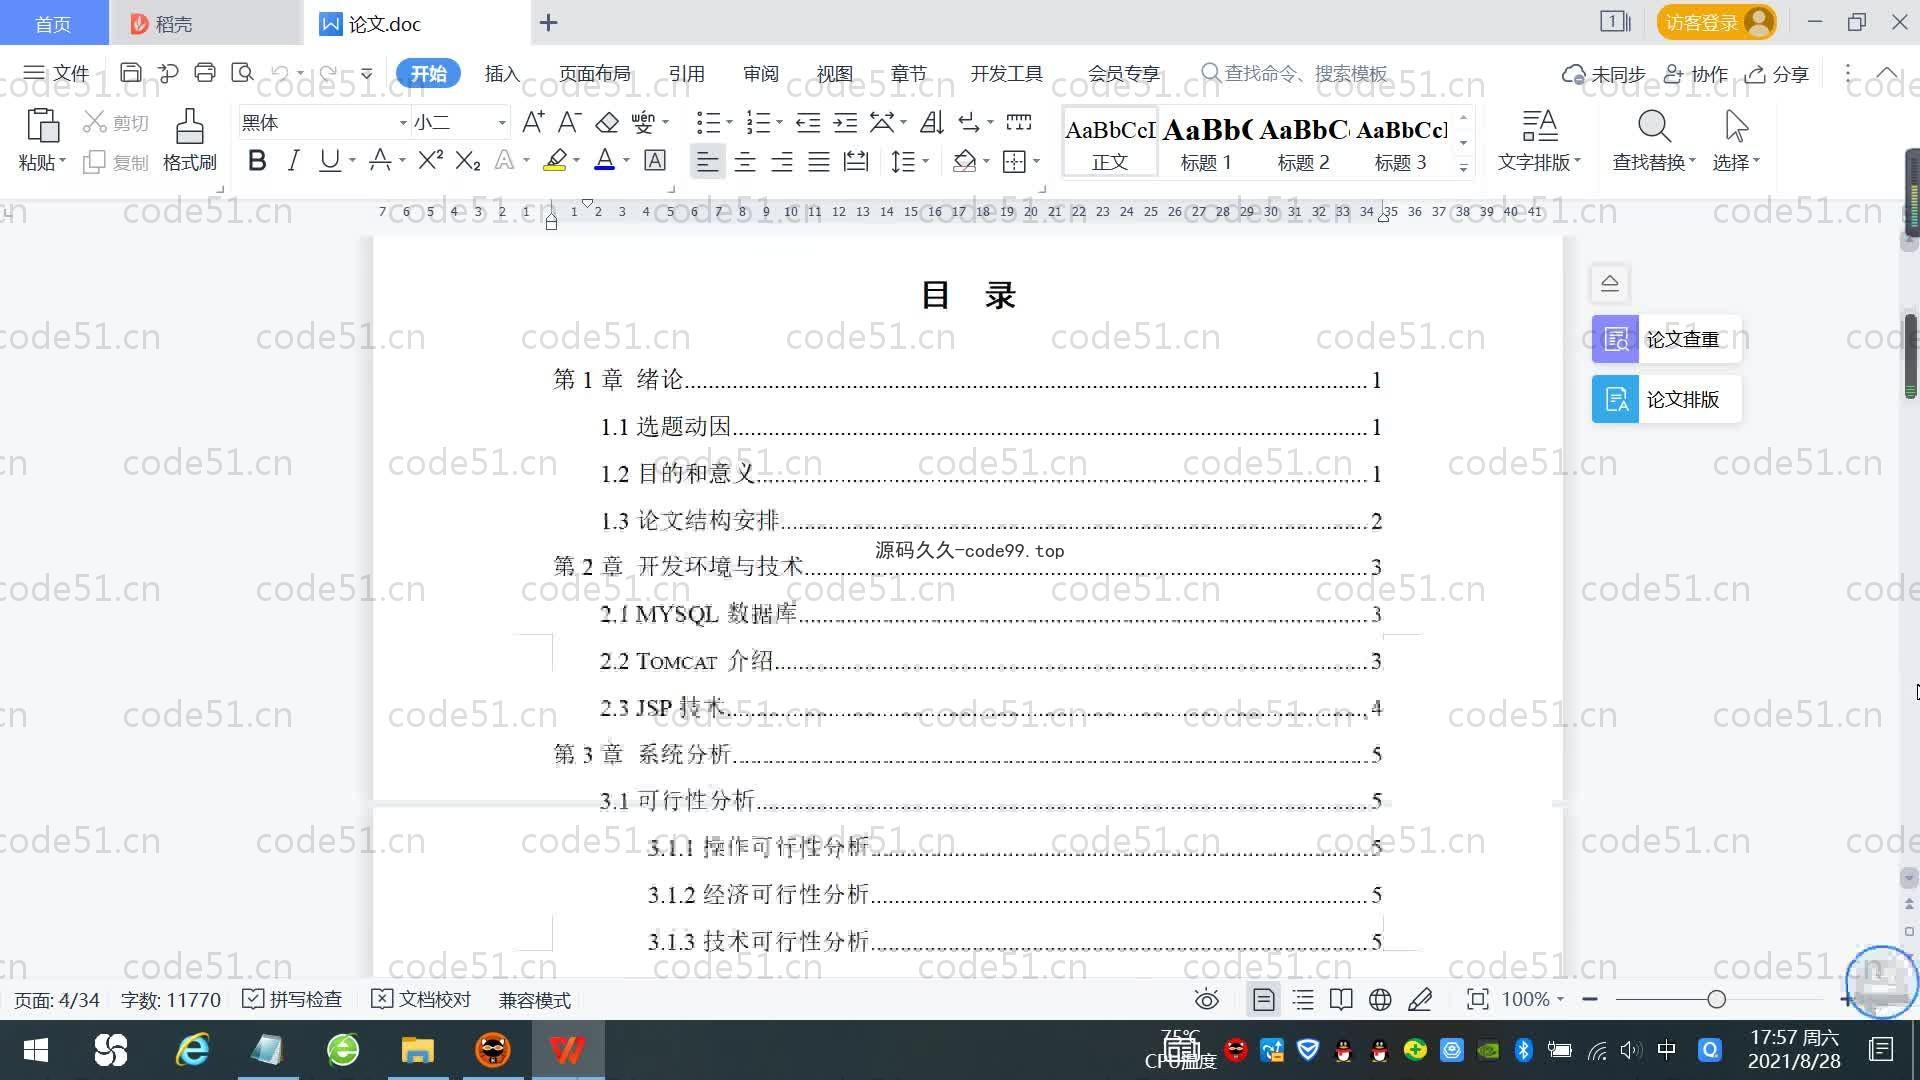Image resolution: width=1920 pixels, height=1080 pixels.
Task: Click the clear formatting eraser icon
Action: click(x=606, y=122)
